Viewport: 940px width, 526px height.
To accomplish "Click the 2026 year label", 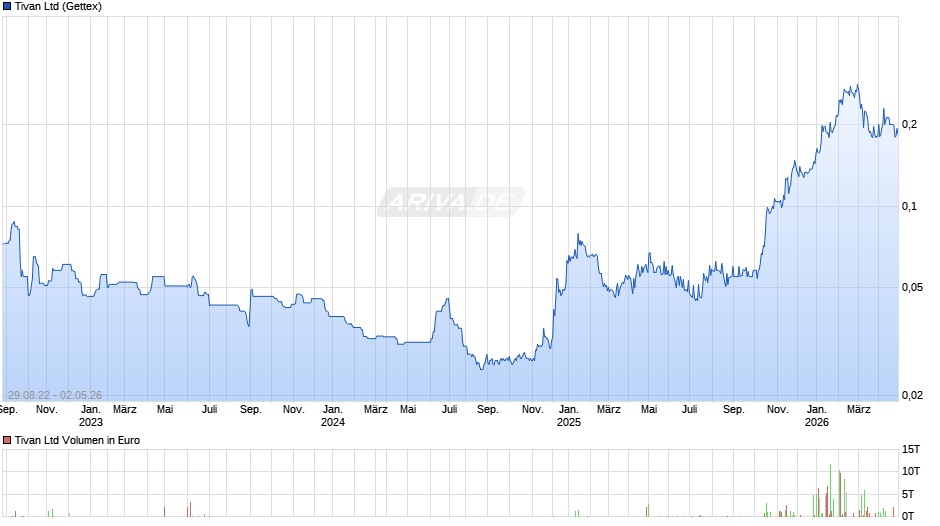I will (817, 422).
